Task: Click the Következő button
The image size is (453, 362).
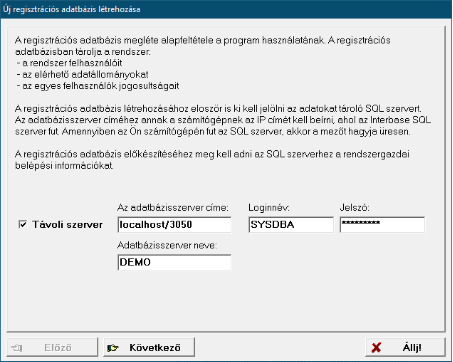Action: pos(149,348)
